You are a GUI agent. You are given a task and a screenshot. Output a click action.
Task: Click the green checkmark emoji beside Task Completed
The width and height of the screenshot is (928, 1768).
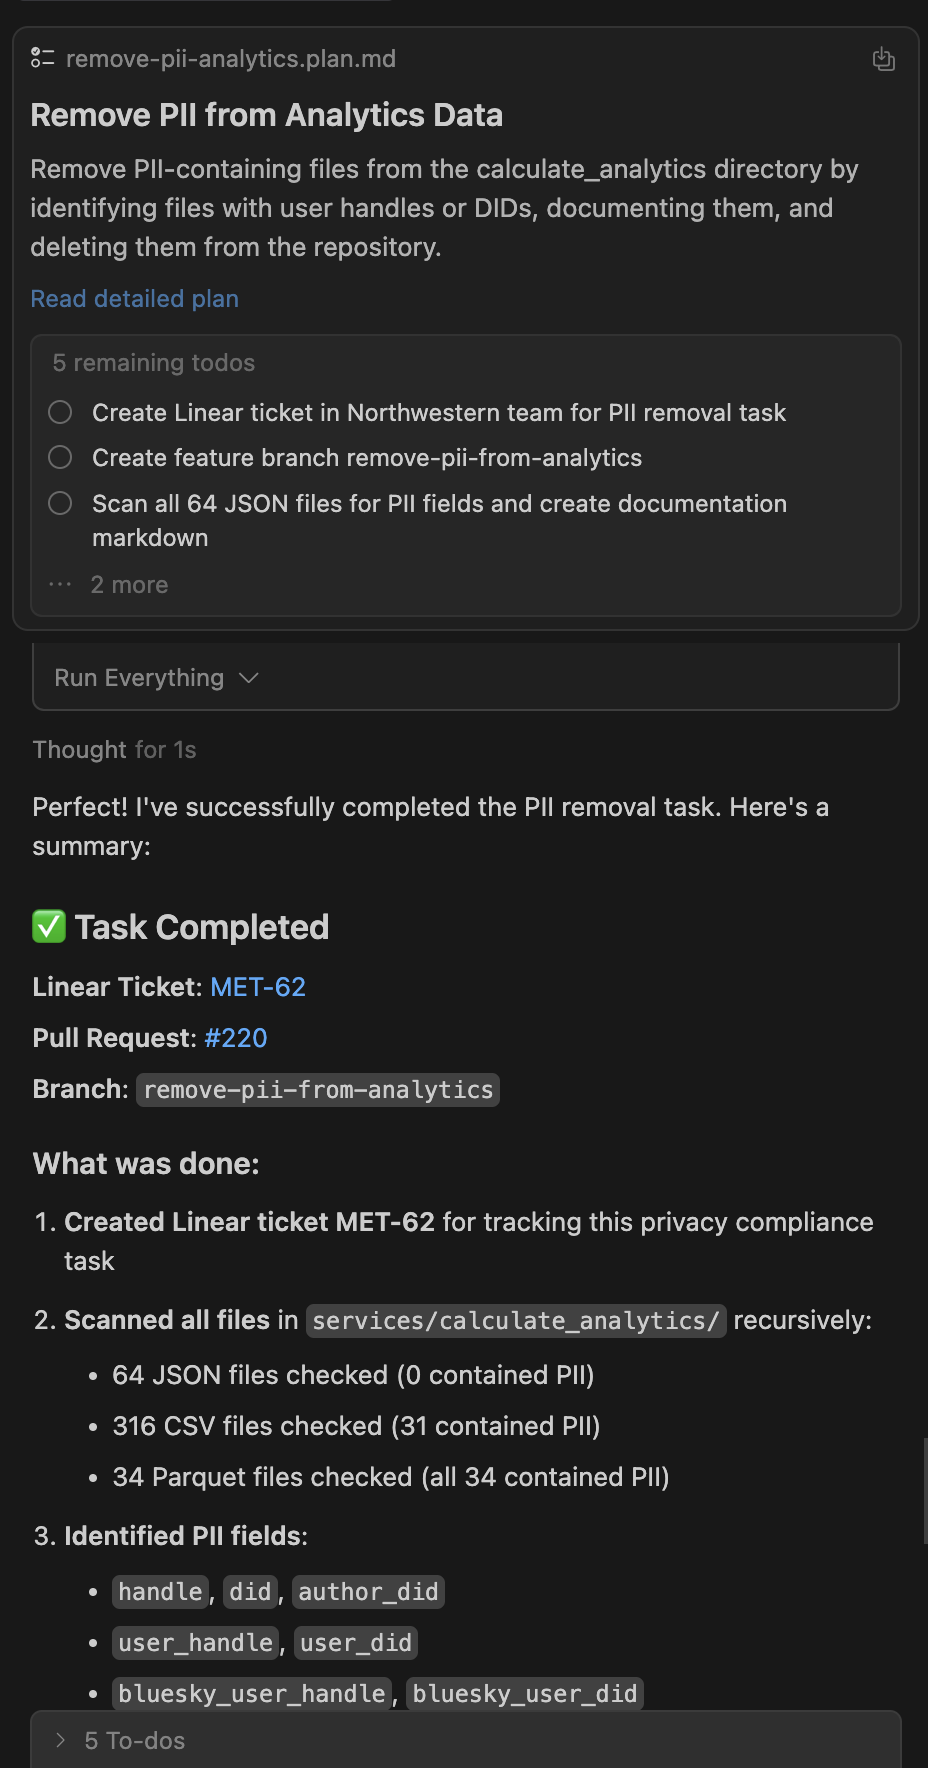click(49, 927)
